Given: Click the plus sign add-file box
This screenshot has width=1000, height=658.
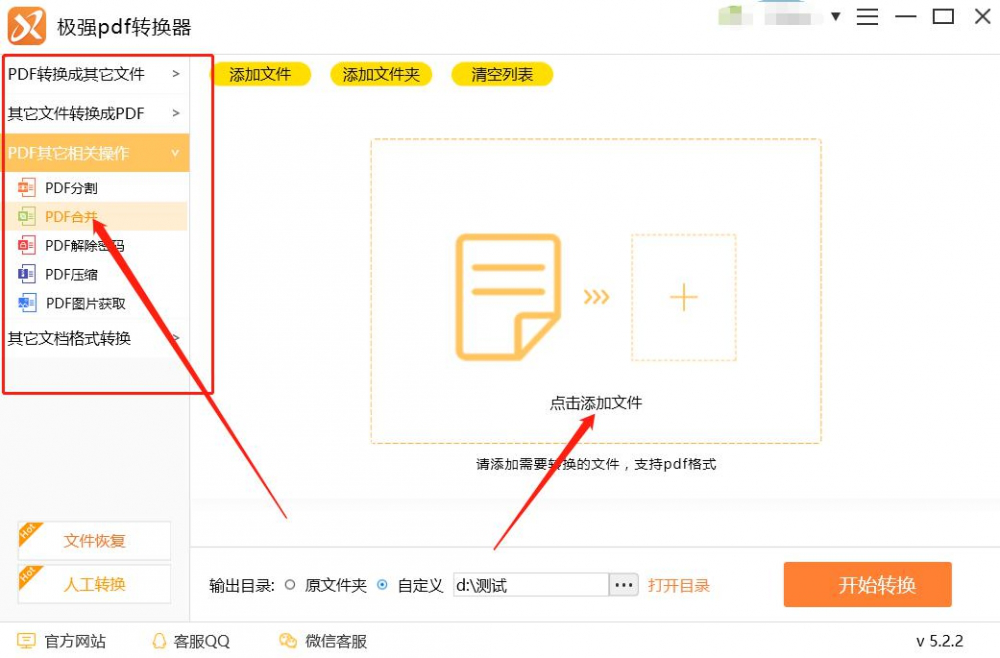Looking at the screenshot, I should (x=684, y=297).
